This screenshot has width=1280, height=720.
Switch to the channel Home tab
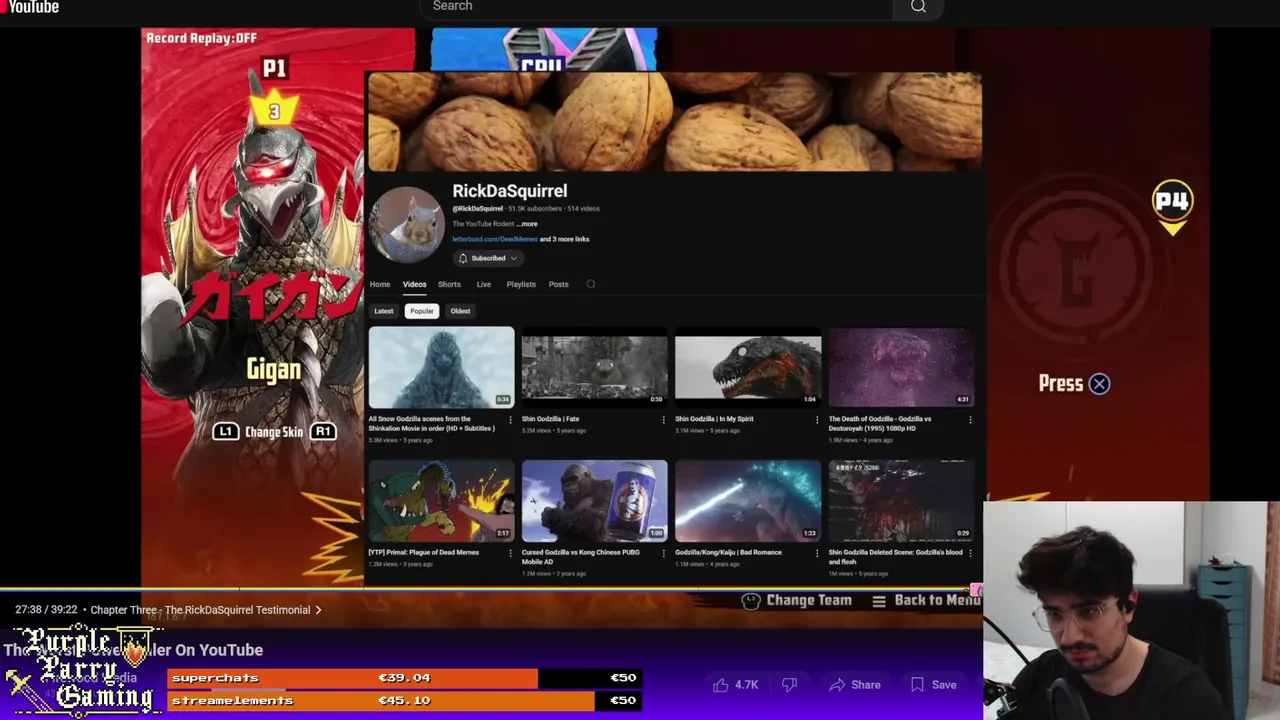point(380,284)
